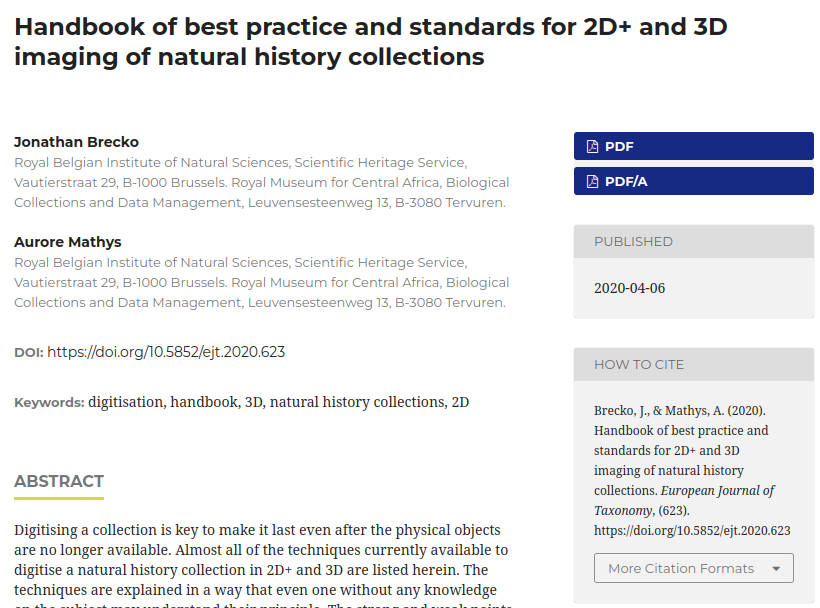Click the PDF file icon
This screenshot has width=820, height=608.
point(592,147)
